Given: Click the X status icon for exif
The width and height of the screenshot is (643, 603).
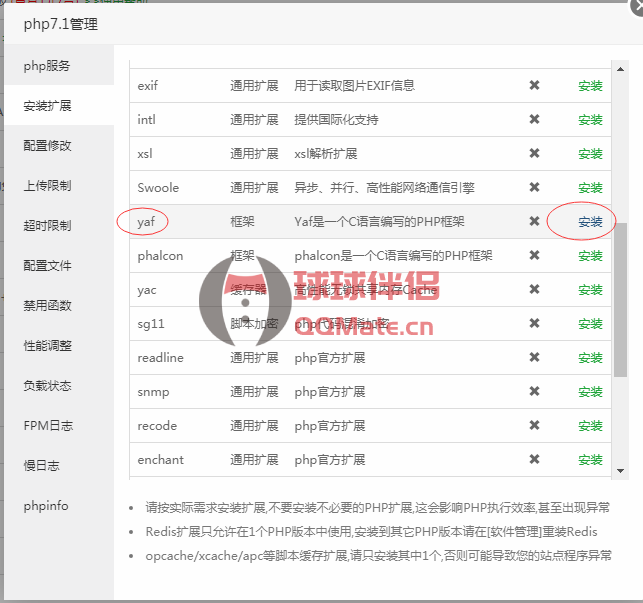Looking at the screenshot, I should [x=534, y=86].
